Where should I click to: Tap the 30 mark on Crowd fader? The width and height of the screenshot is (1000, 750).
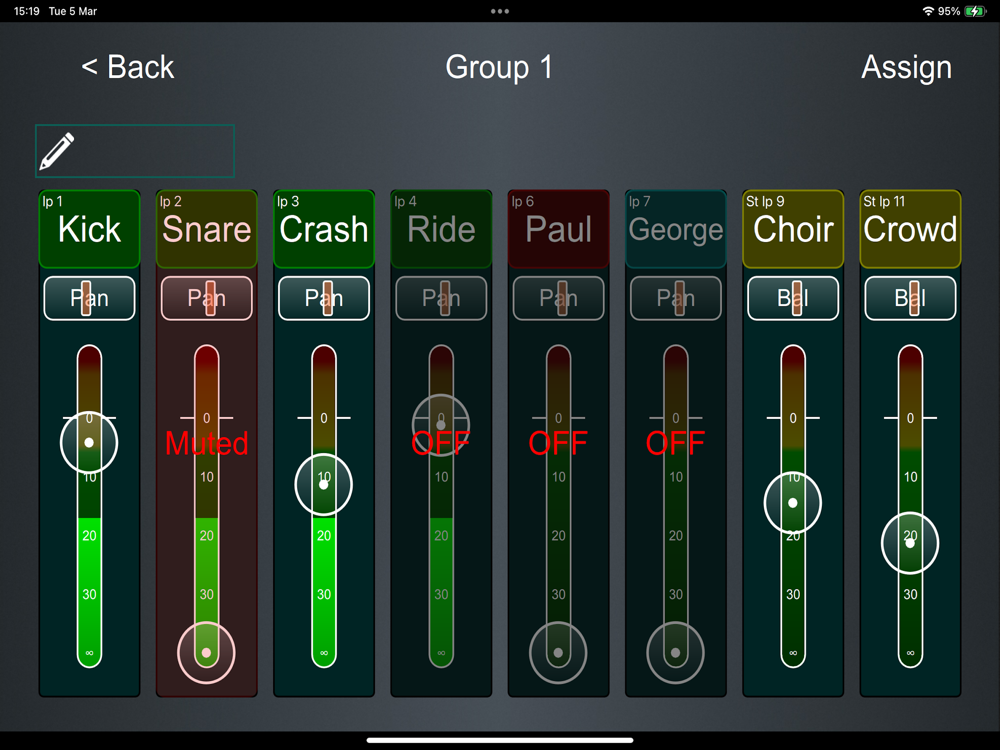tap(911, 594)
